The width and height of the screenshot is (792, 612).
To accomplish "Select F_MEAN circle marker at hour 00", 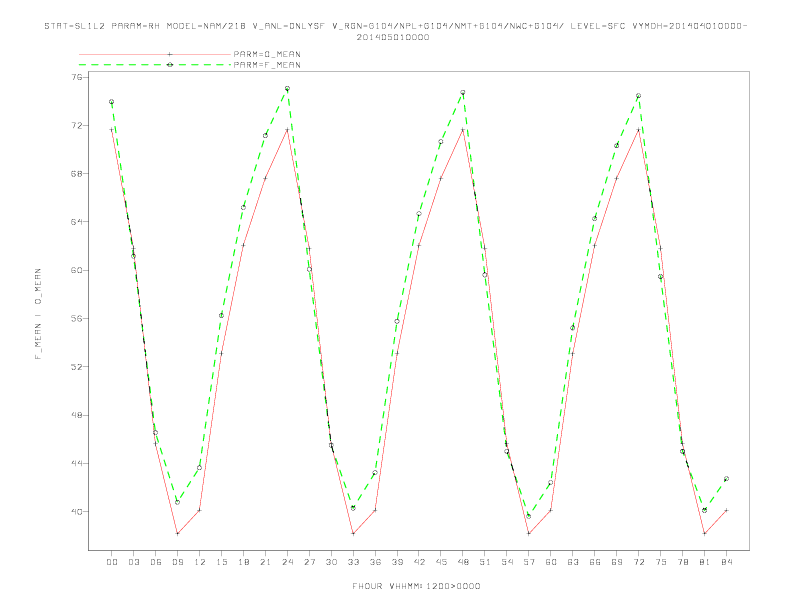I will tap(112, 101).
